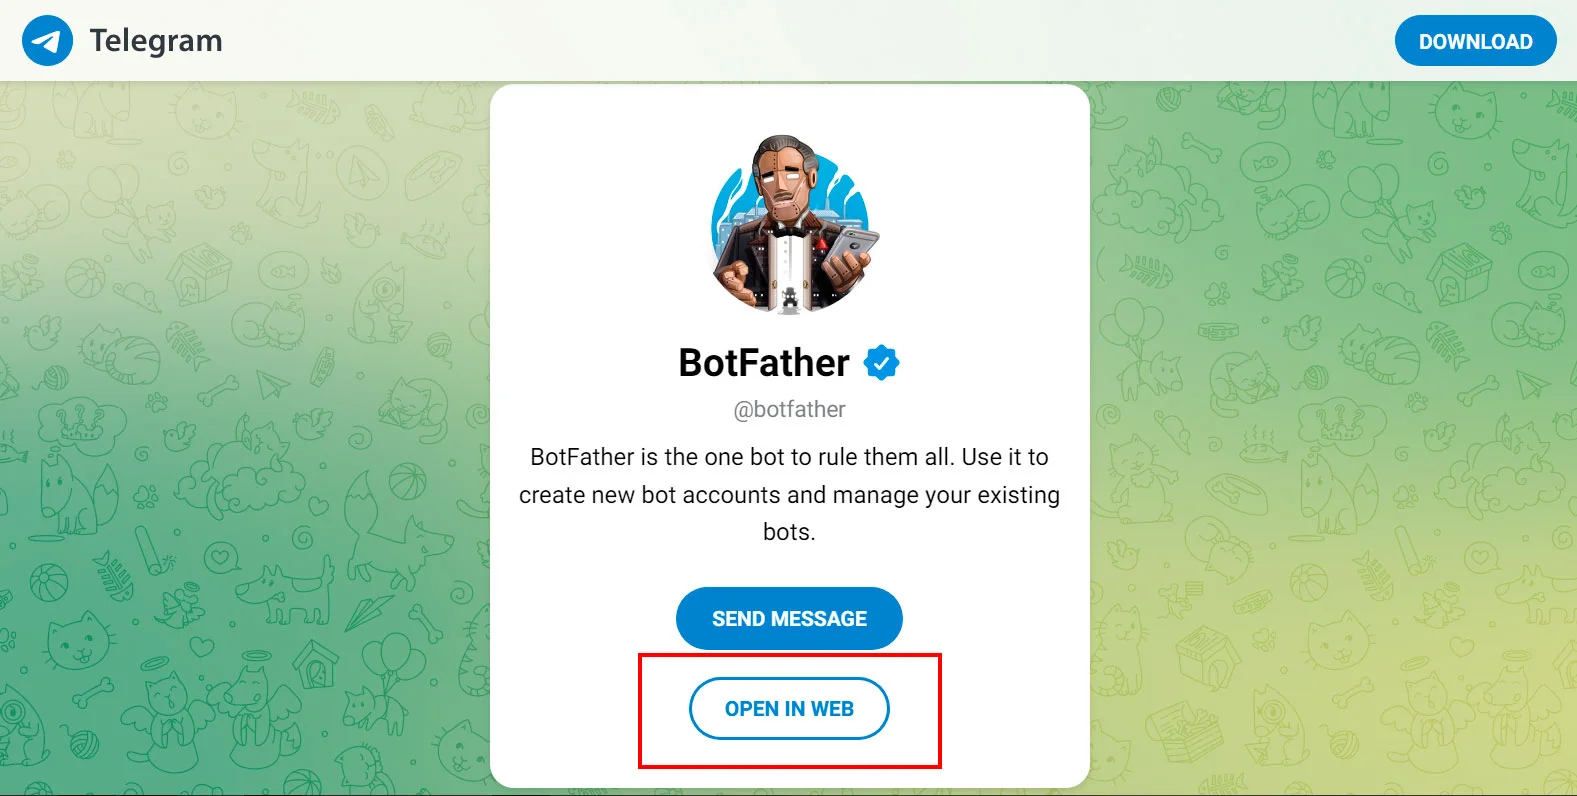Click the OPEN IN WEB button
Image resolution: width=1577 pixels, height=796 pixels.
click(789, 709)
